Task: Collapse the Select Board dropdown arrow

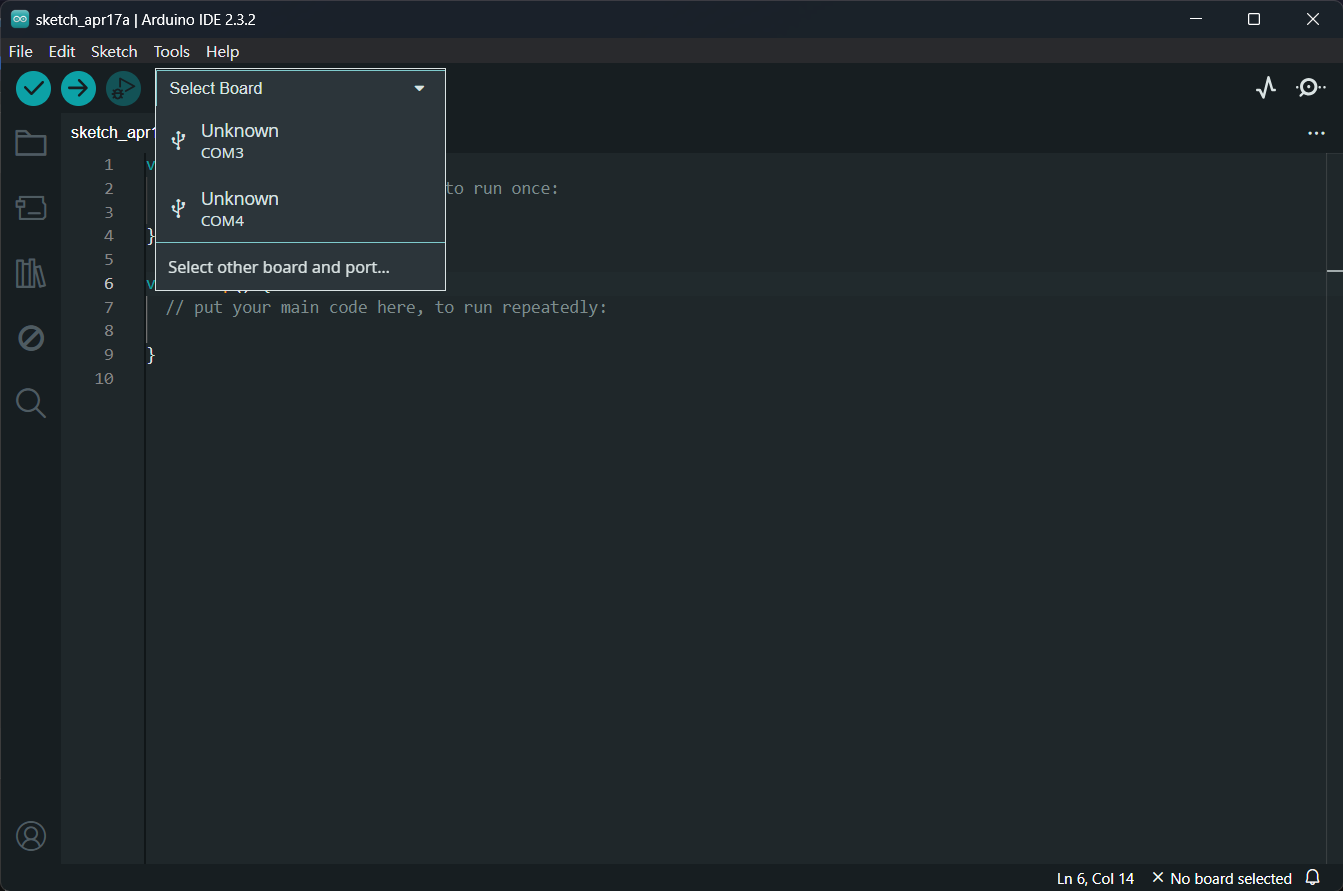Action: 419,88
